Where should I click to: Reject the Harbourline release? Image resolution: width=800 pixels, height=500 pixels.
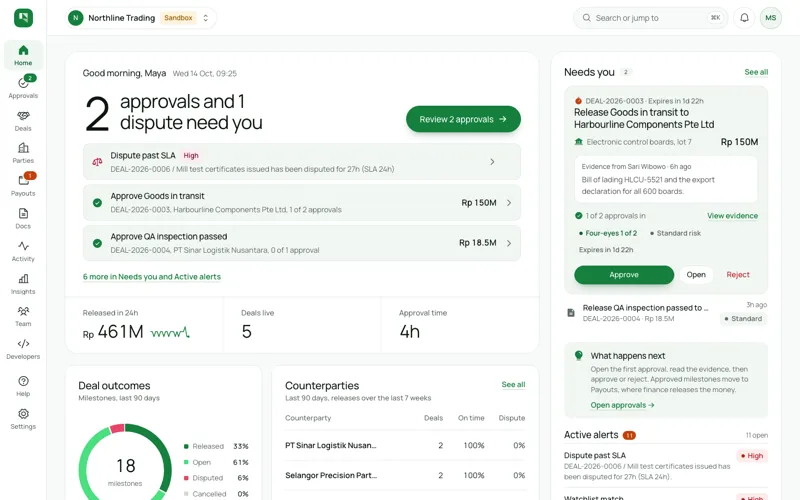738,274
